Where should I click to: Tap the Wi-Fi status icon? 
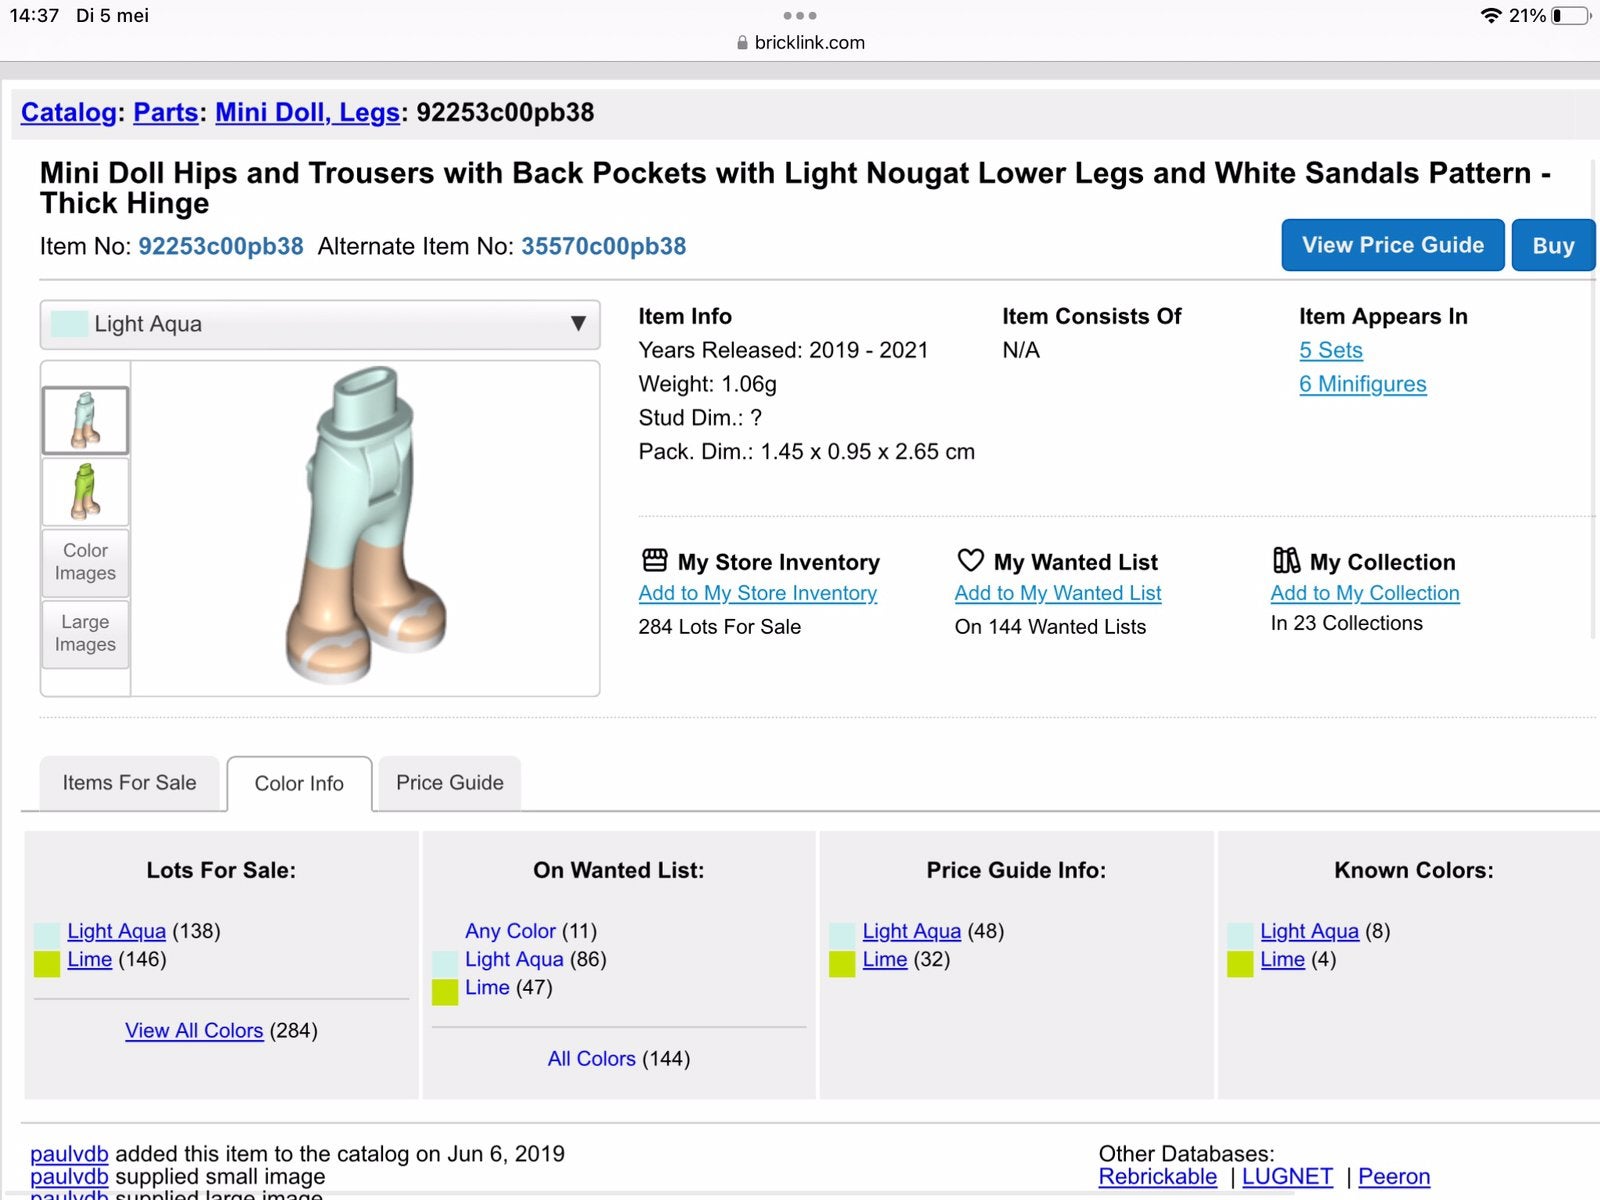pos(1490,15)
